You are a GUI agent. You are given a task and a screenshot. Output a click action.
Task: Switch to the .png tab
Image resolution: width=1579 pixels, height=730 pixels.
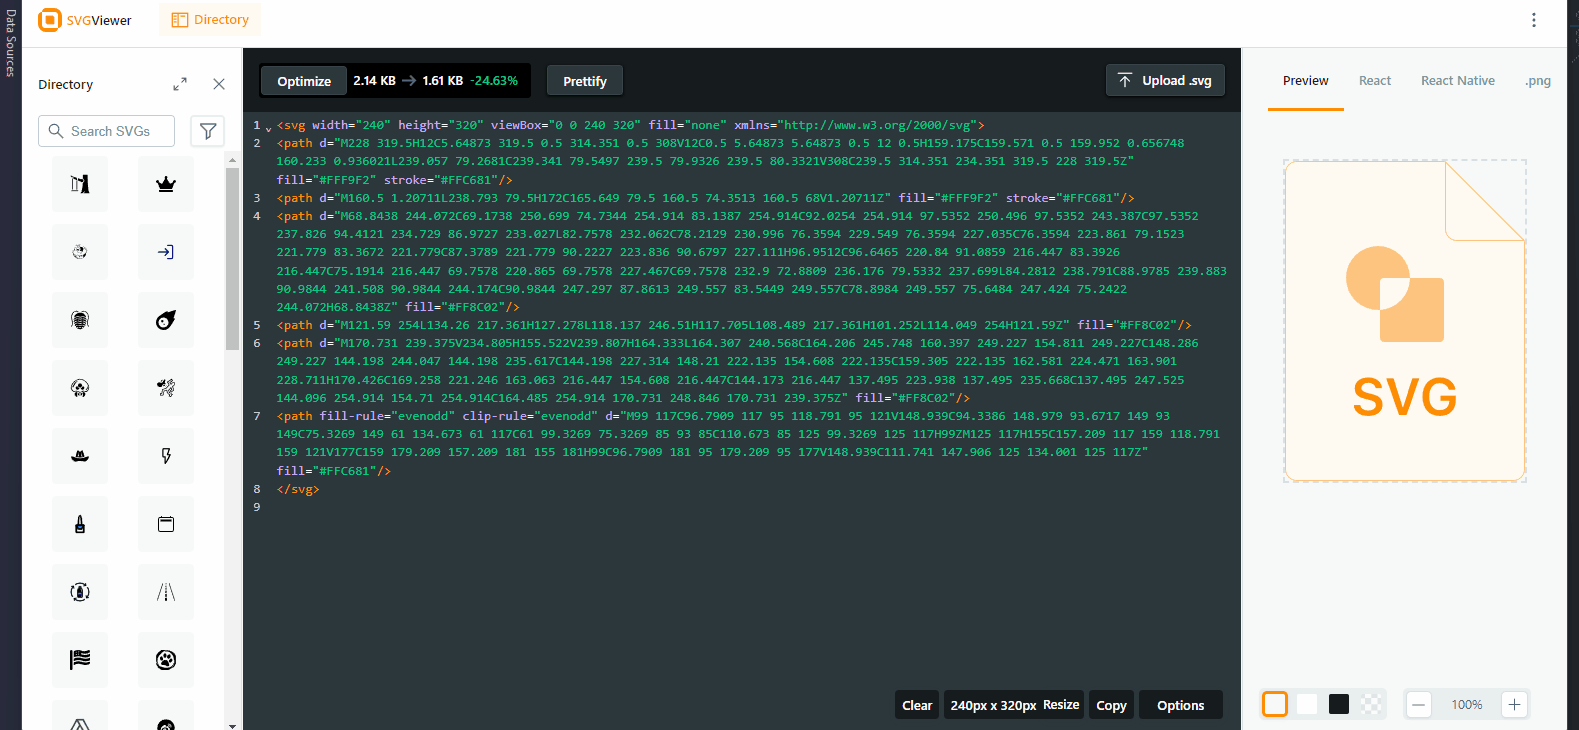tap(1538, 81)
